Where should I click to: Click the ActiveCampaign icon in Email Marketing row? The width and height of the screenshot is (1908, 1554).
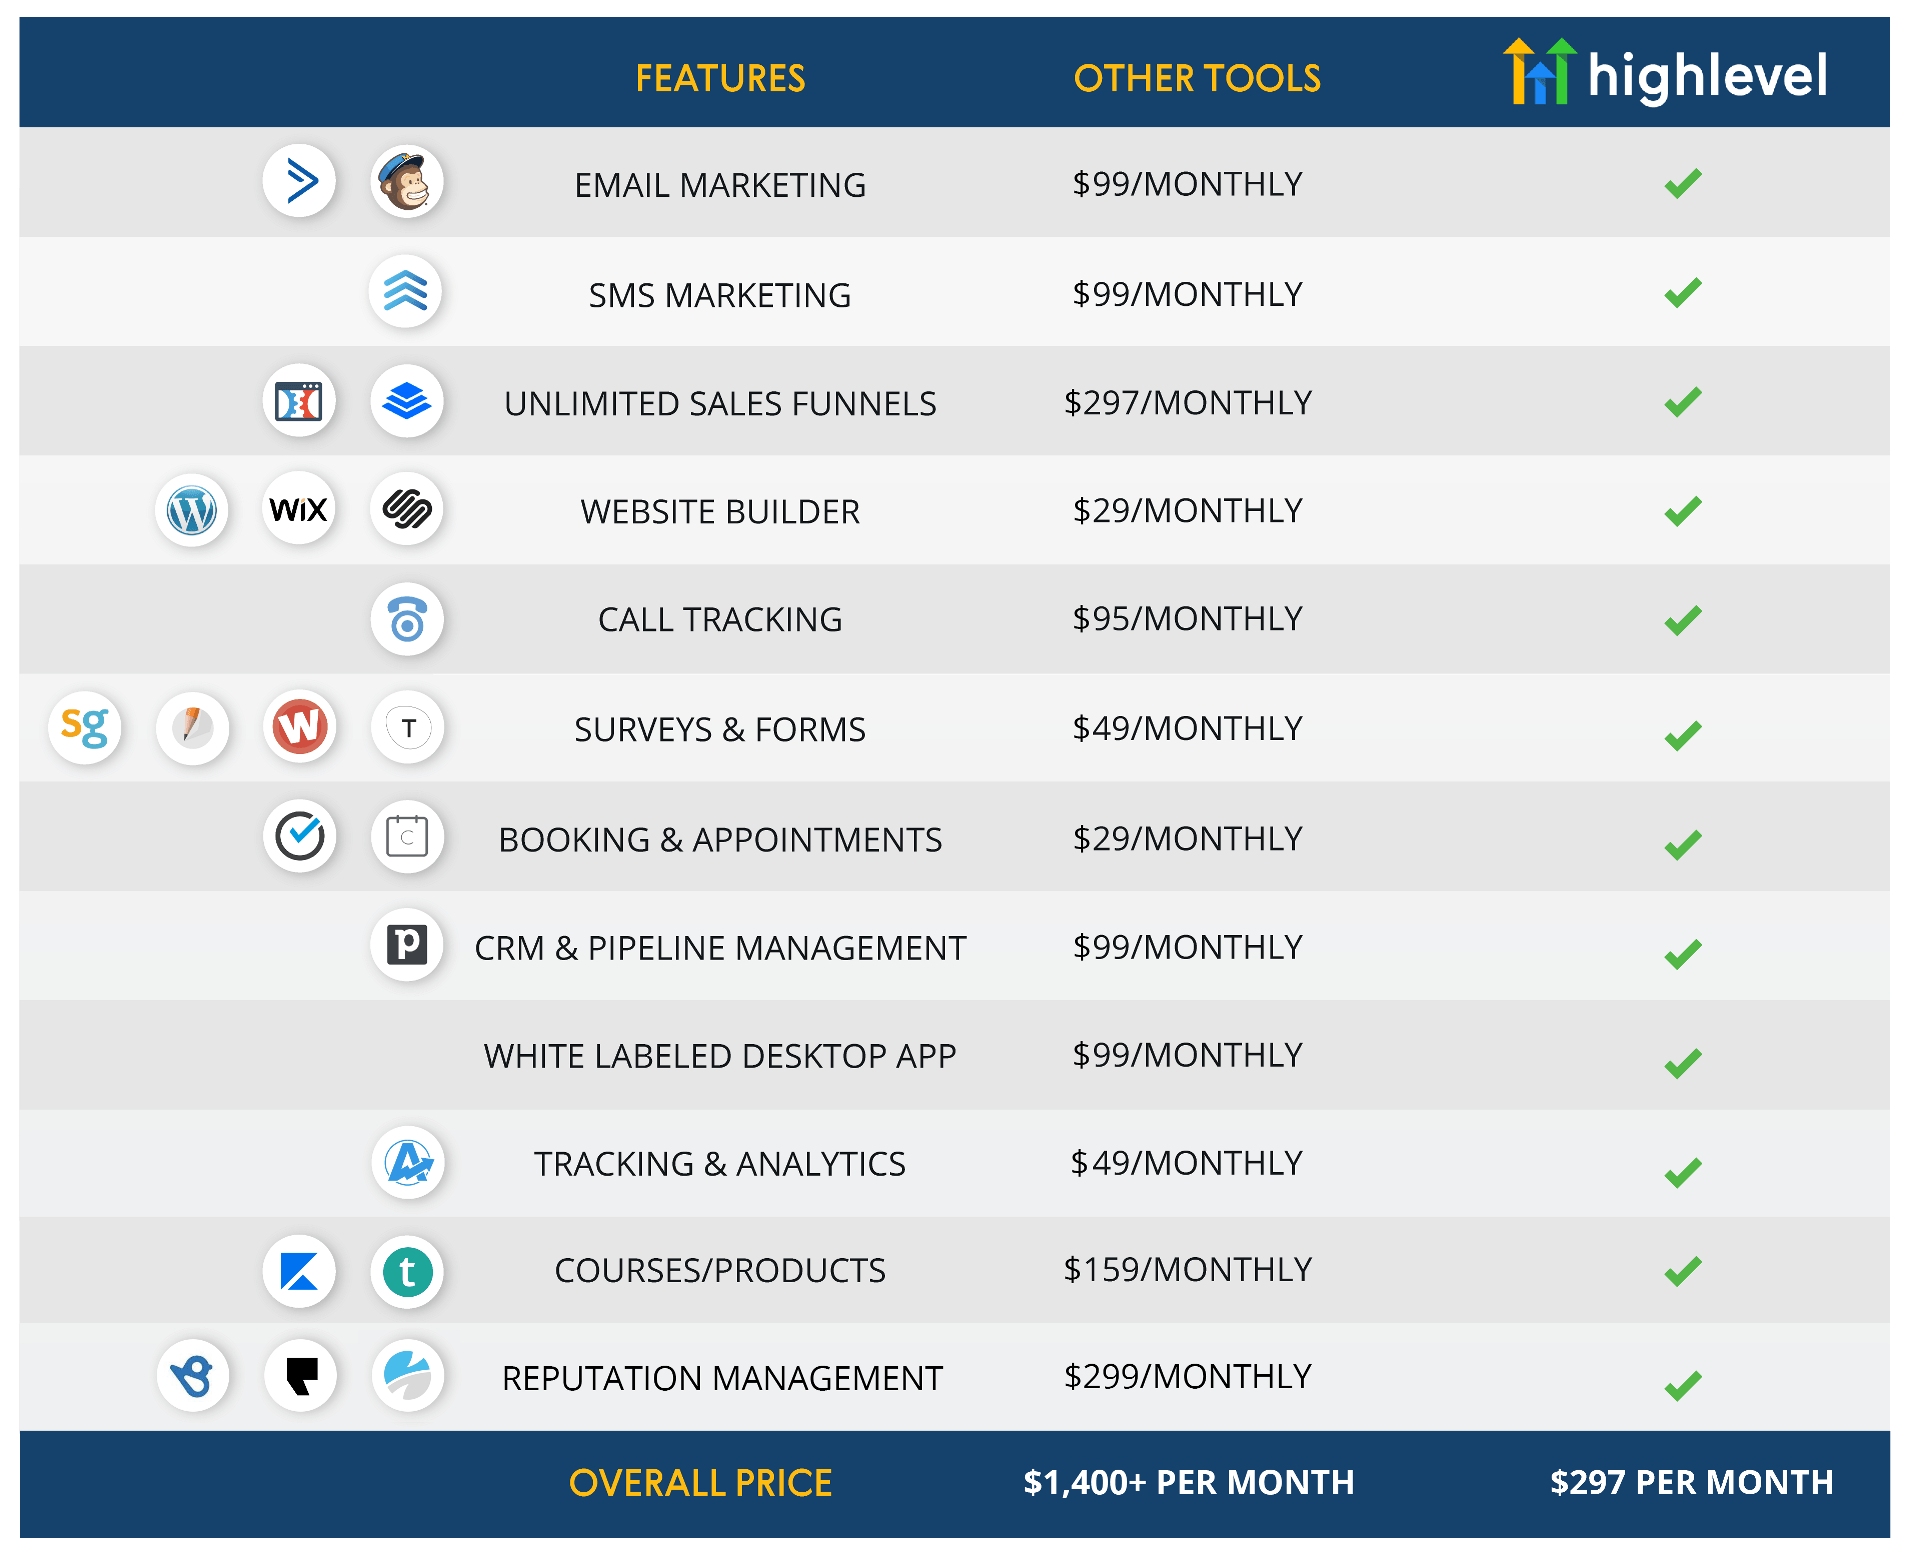299,182
